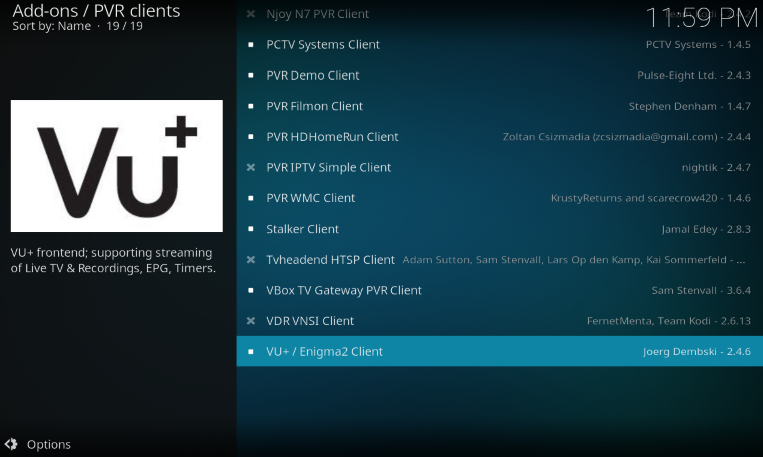This screenshot has width=763, height=457.
Task: Click X marker beside PVR IPTV Simple Client
Action: pos(251,167)
